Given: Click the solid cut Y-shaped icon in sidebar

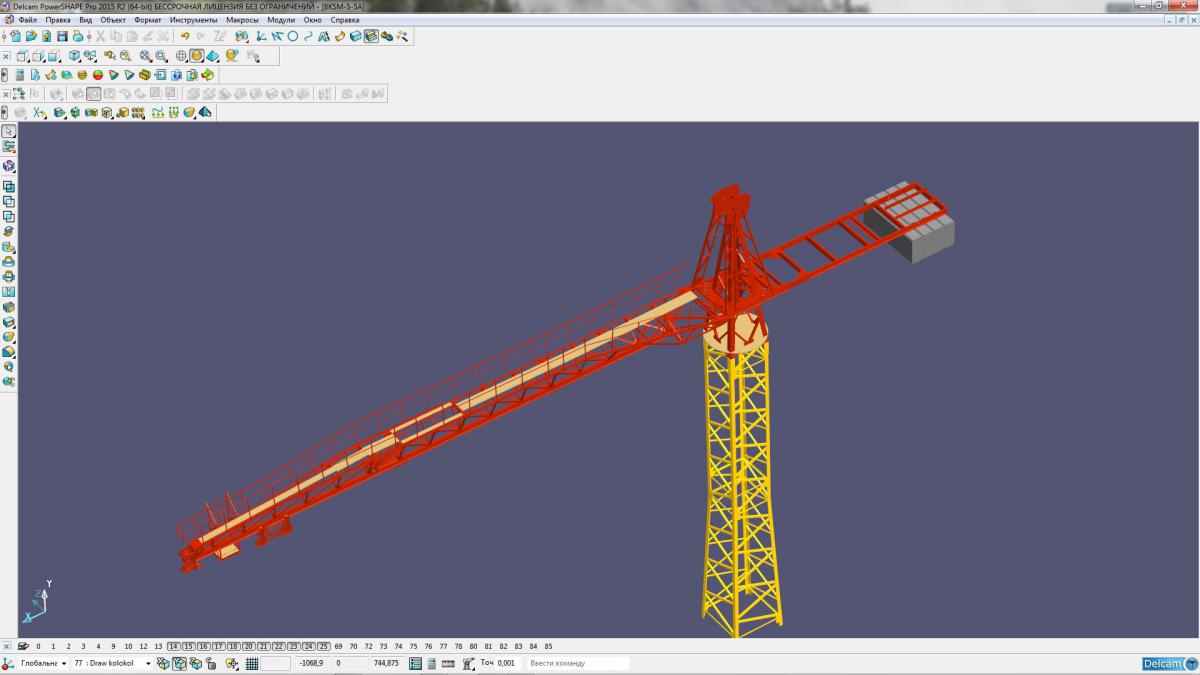Looking at the screenshot, I should coord(9,291).
